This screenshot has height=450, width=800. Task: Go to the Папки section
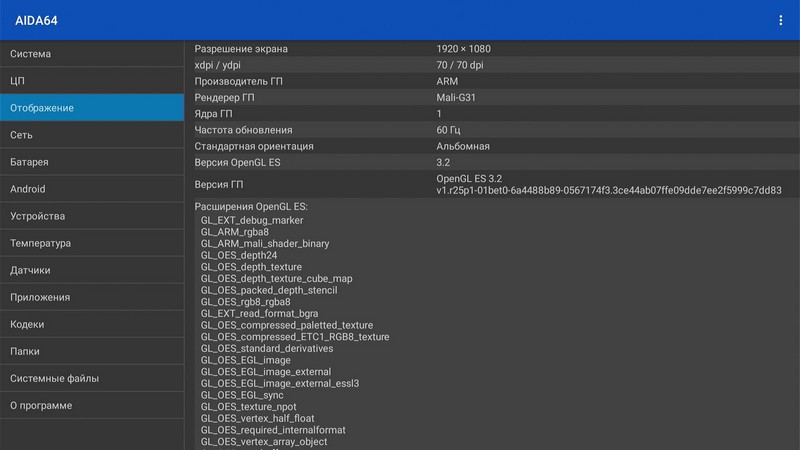[92, 351]
